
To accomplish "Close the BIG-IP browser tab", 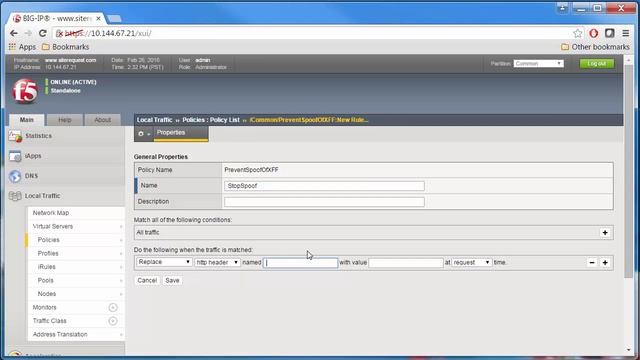I will [x=98, y=18].
